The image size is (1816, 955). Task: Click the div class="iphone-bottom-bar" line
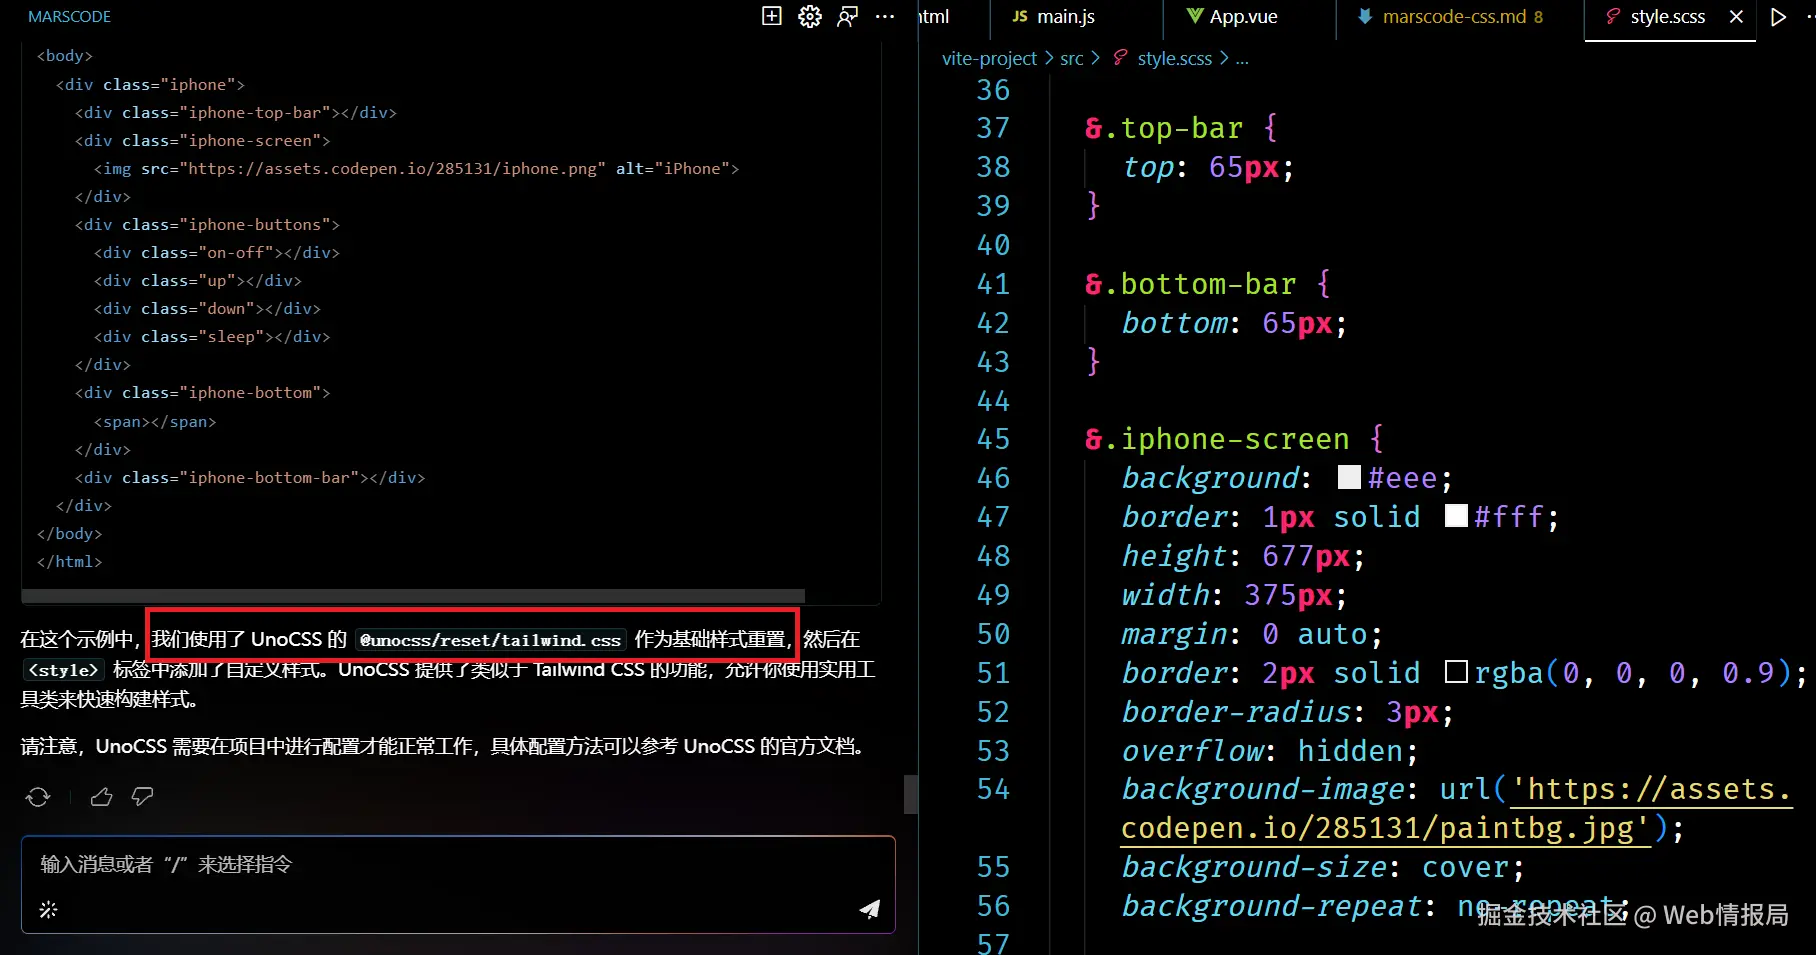[x=250, y=478]
